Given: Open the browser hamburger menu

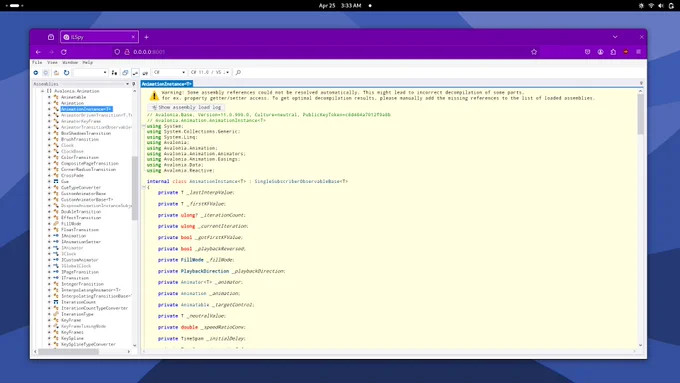Looking at the screenshot, I should tap(638, 52).
